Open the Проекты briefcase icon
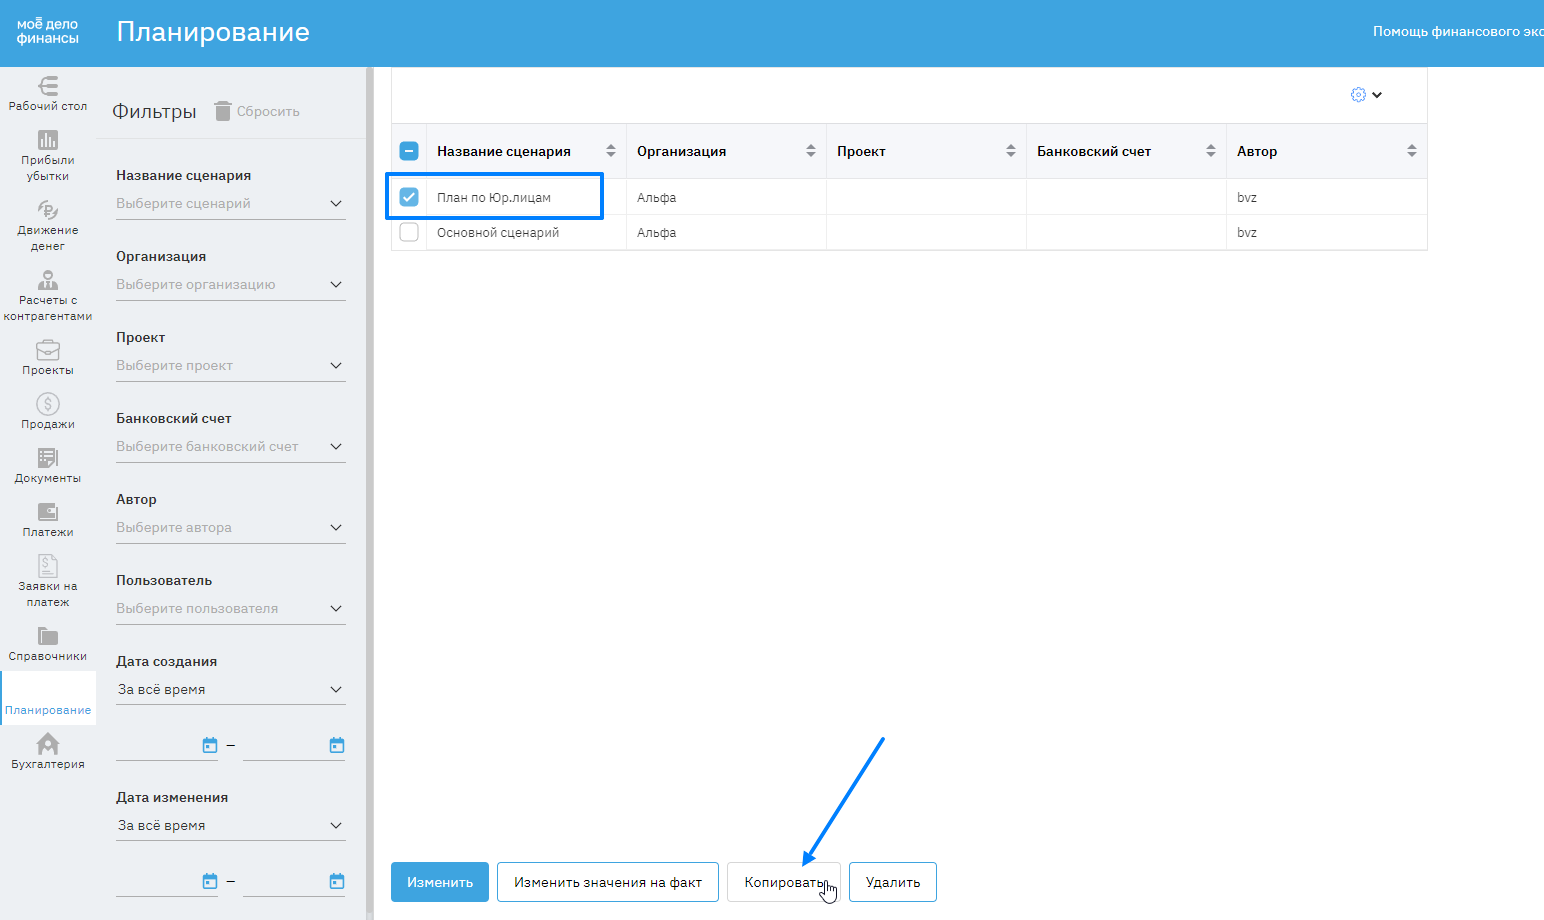 pos(48,350)
